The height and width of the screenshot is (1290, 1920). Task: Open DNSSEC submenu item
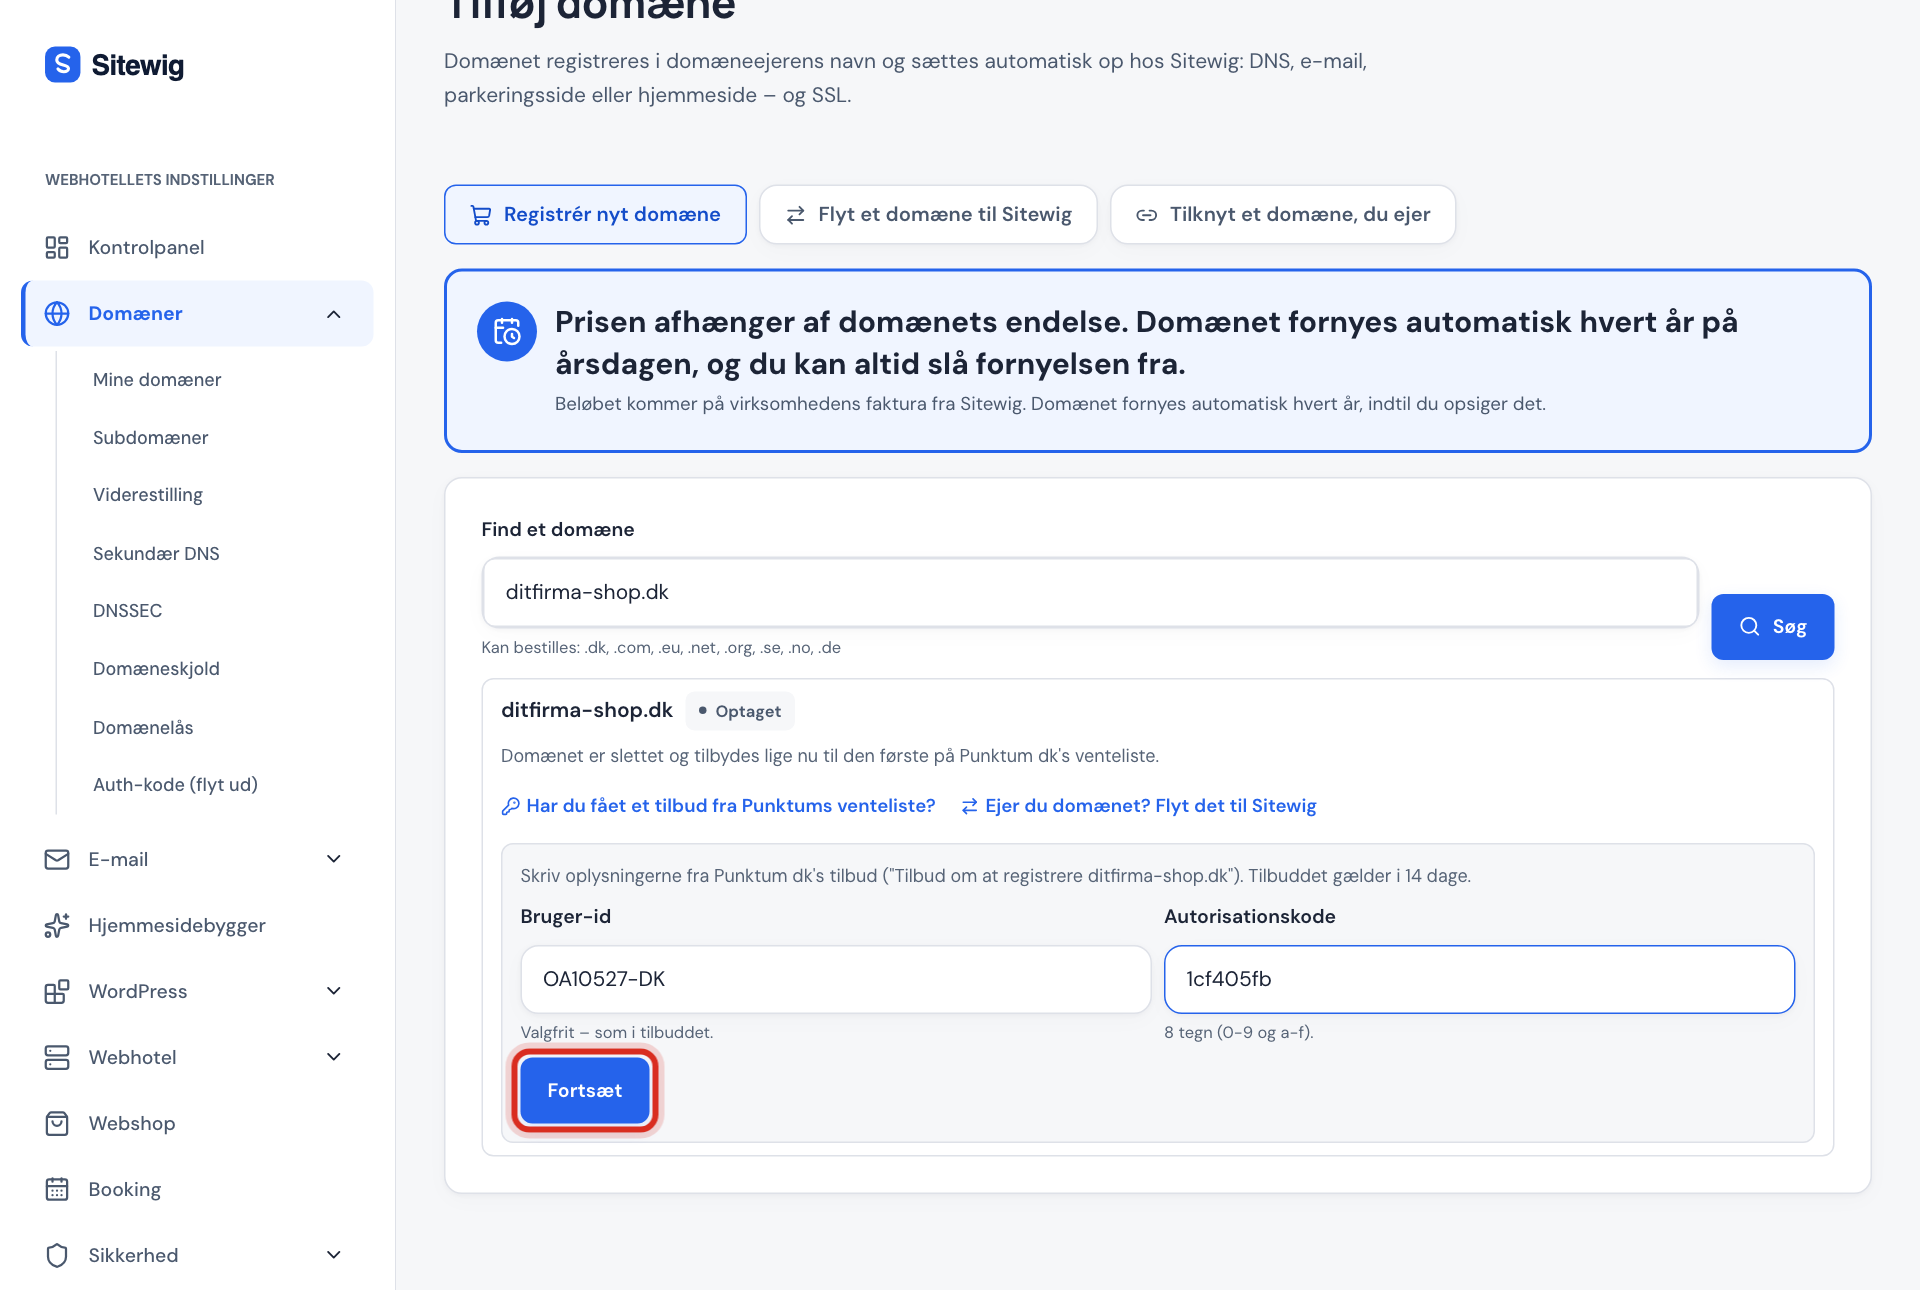(x=127, y=611)
